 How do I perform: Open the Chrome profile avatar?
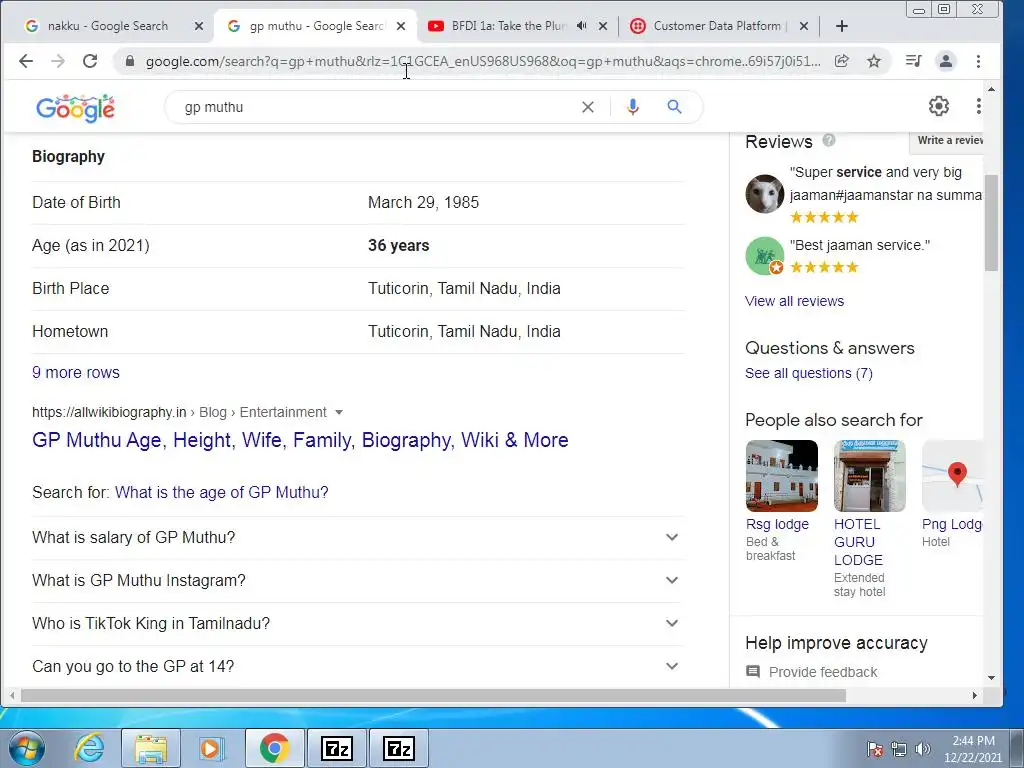(945, 61)
